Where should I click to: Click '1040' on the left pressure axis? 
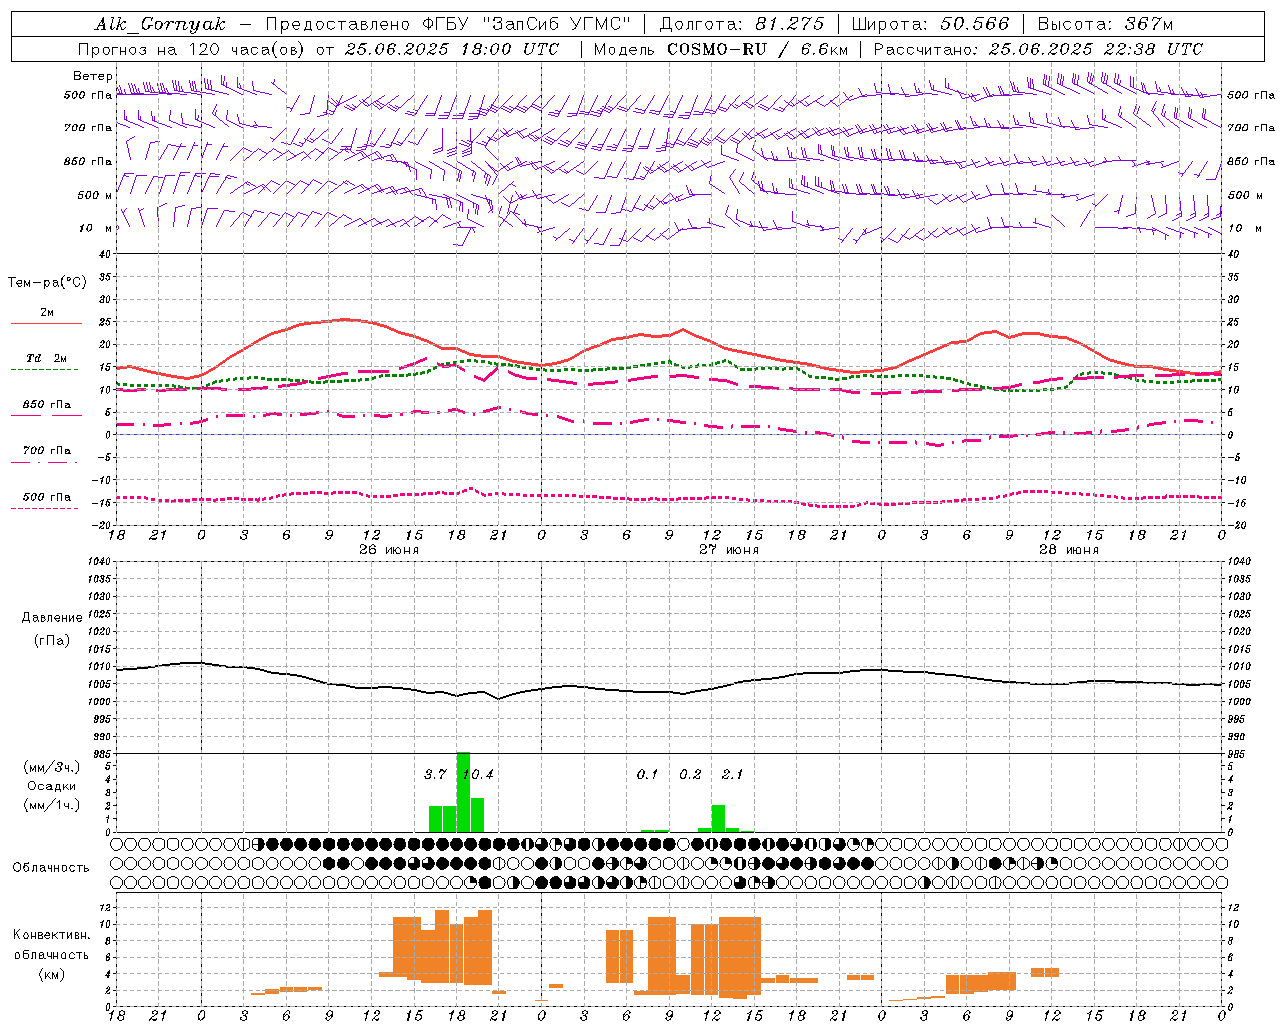pyautogui.click(x=101, y=562)
